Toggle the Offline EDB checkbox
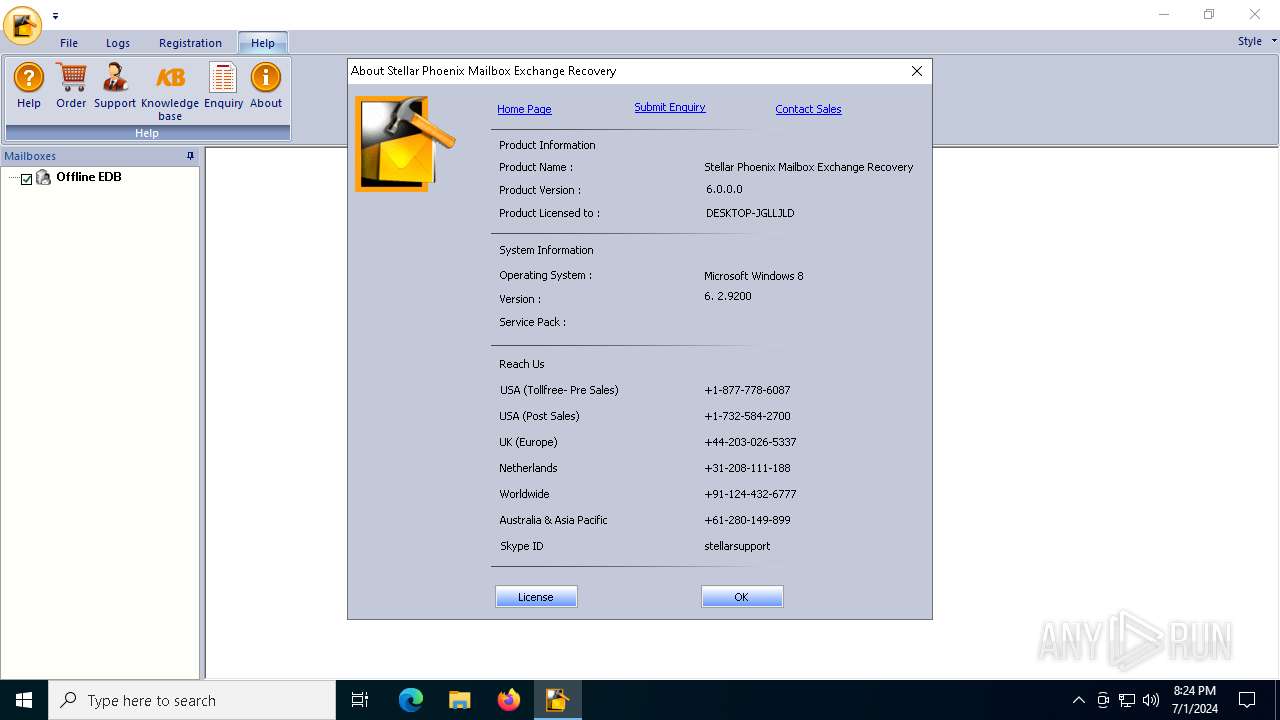This screenshot has width=1280, height=720. click(x=27, y=179)
